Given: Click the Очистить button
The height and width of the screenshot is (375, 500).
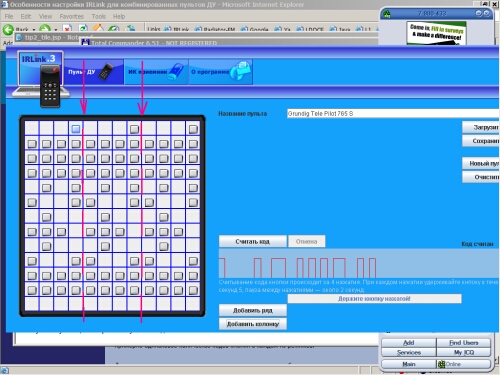Looking at the screenshot, I should click(x=480, y=177).
